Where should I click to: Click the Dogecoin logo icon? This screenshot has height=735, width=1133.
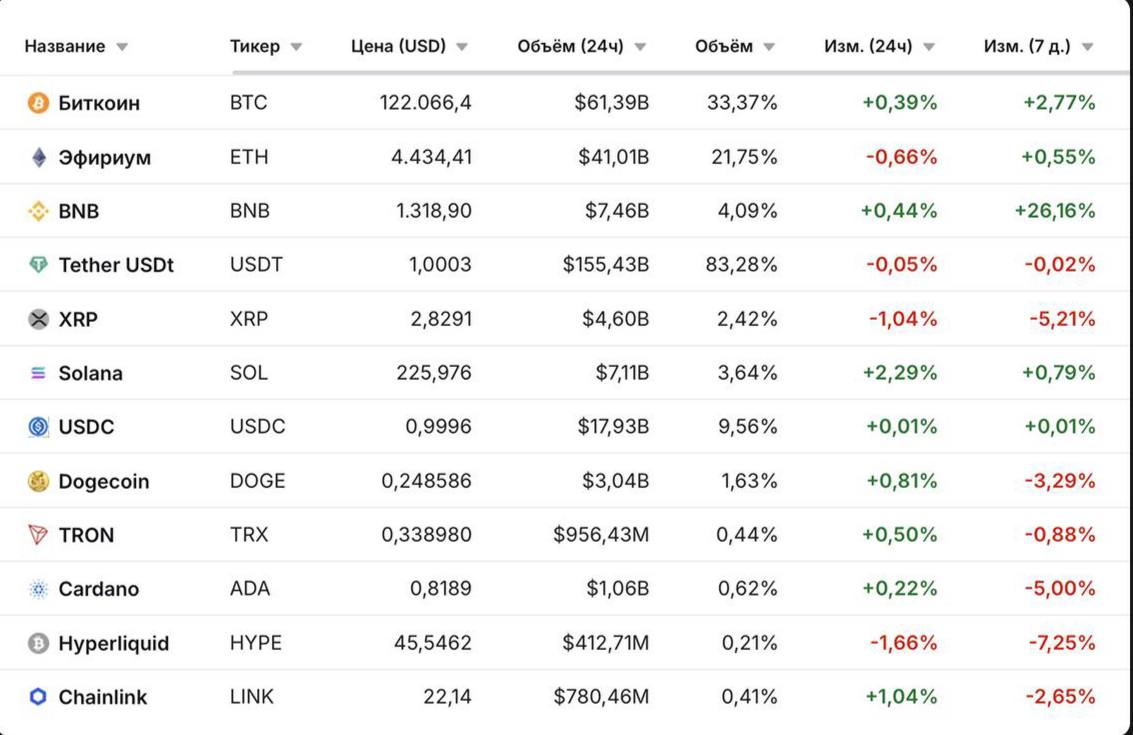pos(38,481)
